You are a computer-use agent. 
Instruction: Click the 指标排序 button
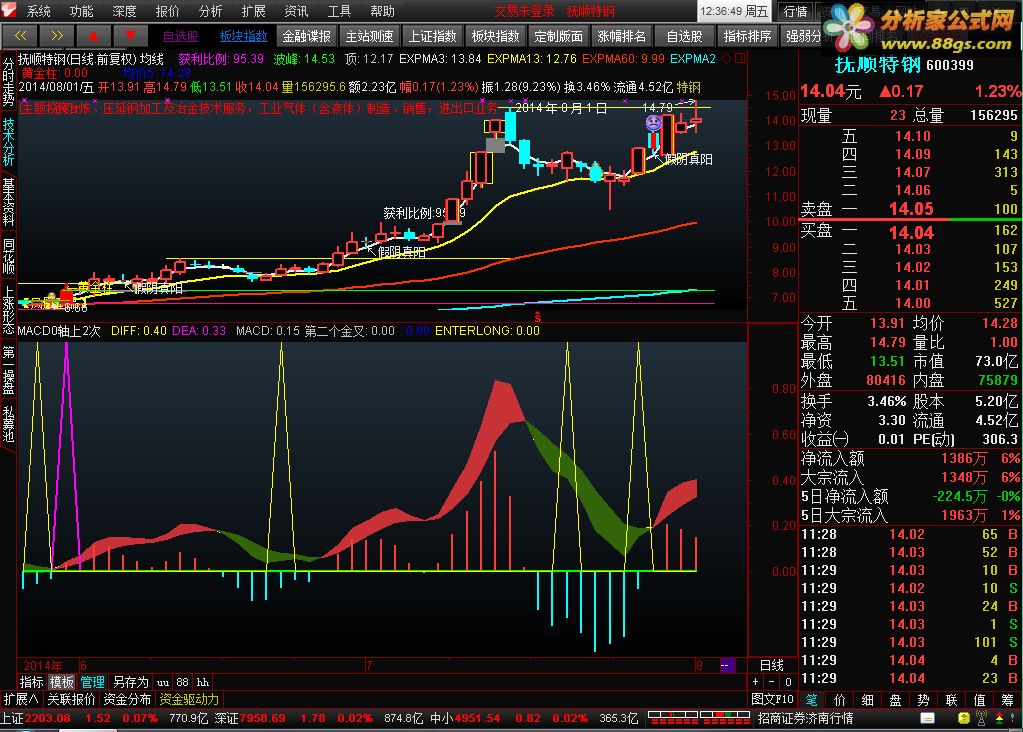point(747,36)
